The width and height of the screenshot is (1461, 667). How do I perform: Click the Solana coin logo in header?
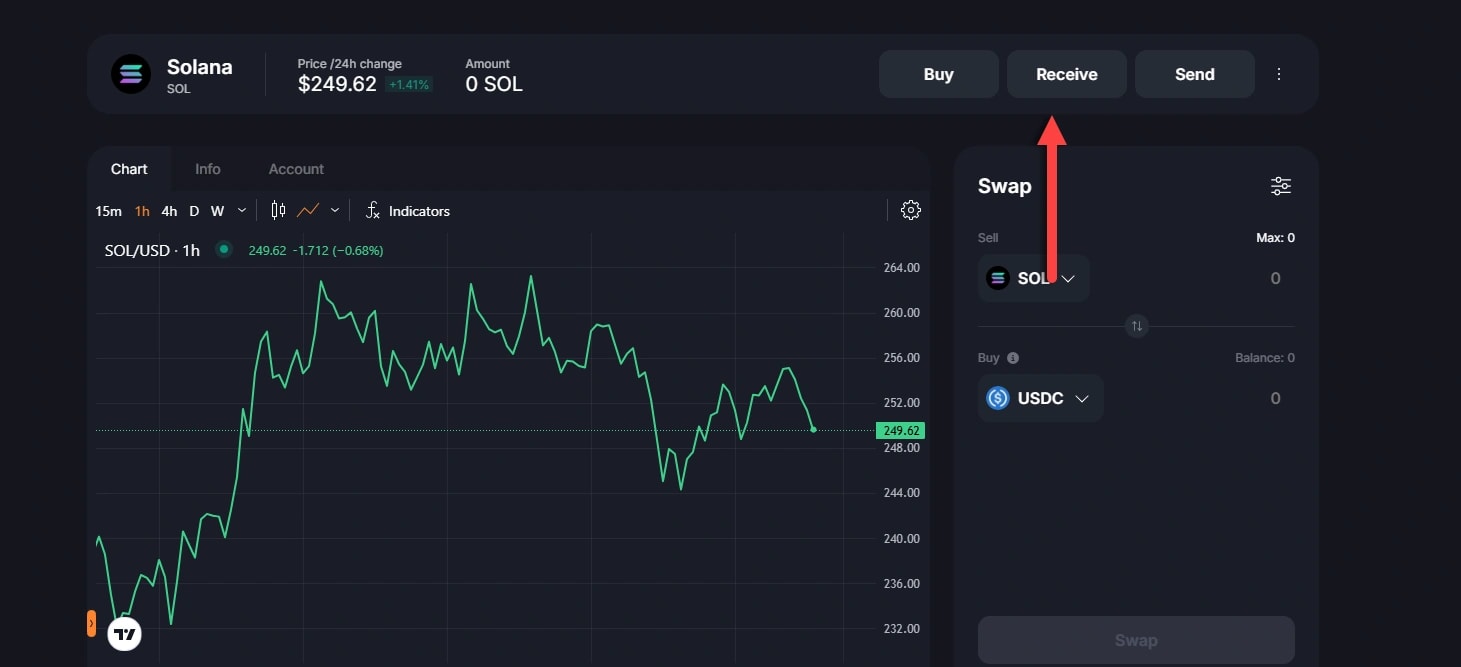[x=131, y=74]
